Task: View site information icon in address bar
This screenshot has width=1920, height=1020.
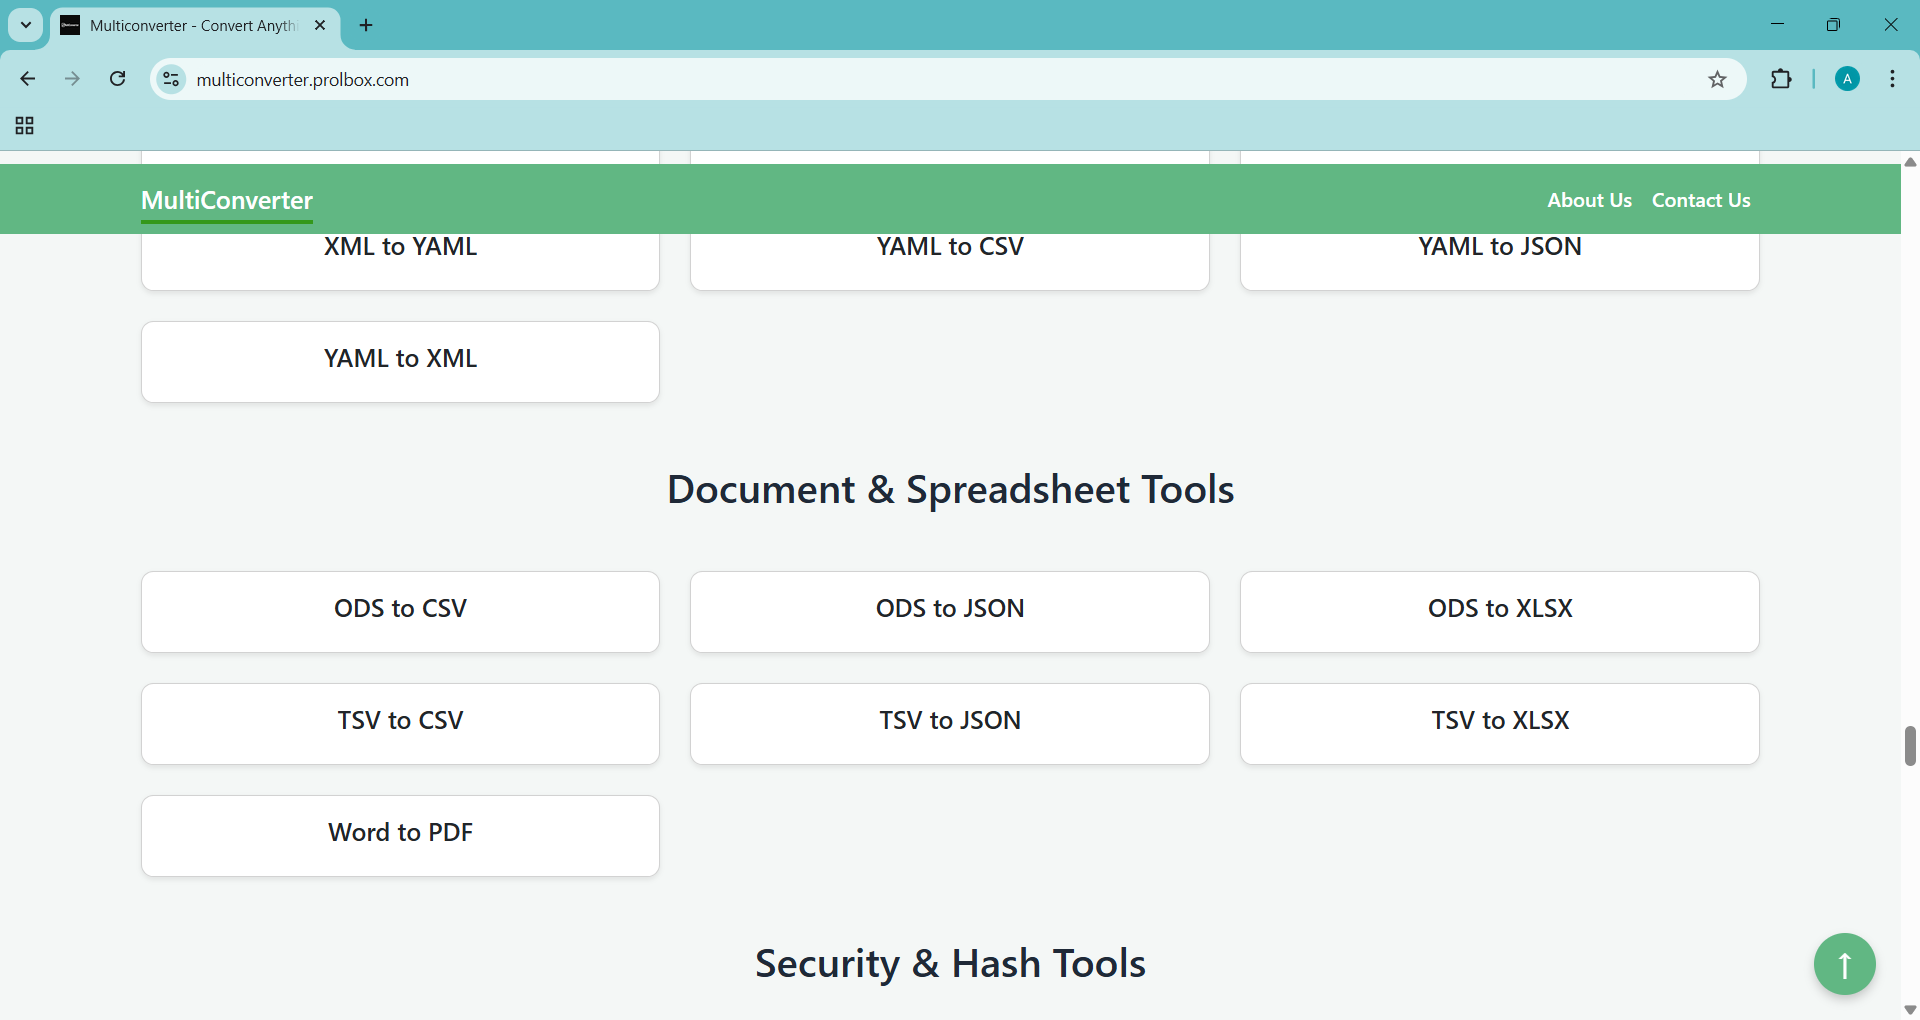Action: click(171, 80)
